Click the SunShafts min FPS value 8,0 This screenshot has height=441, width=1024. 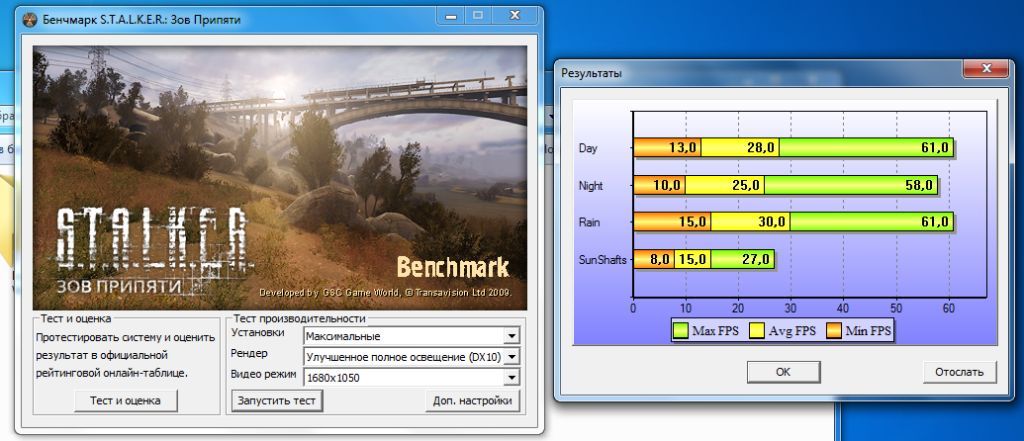[x=660, y=260]
